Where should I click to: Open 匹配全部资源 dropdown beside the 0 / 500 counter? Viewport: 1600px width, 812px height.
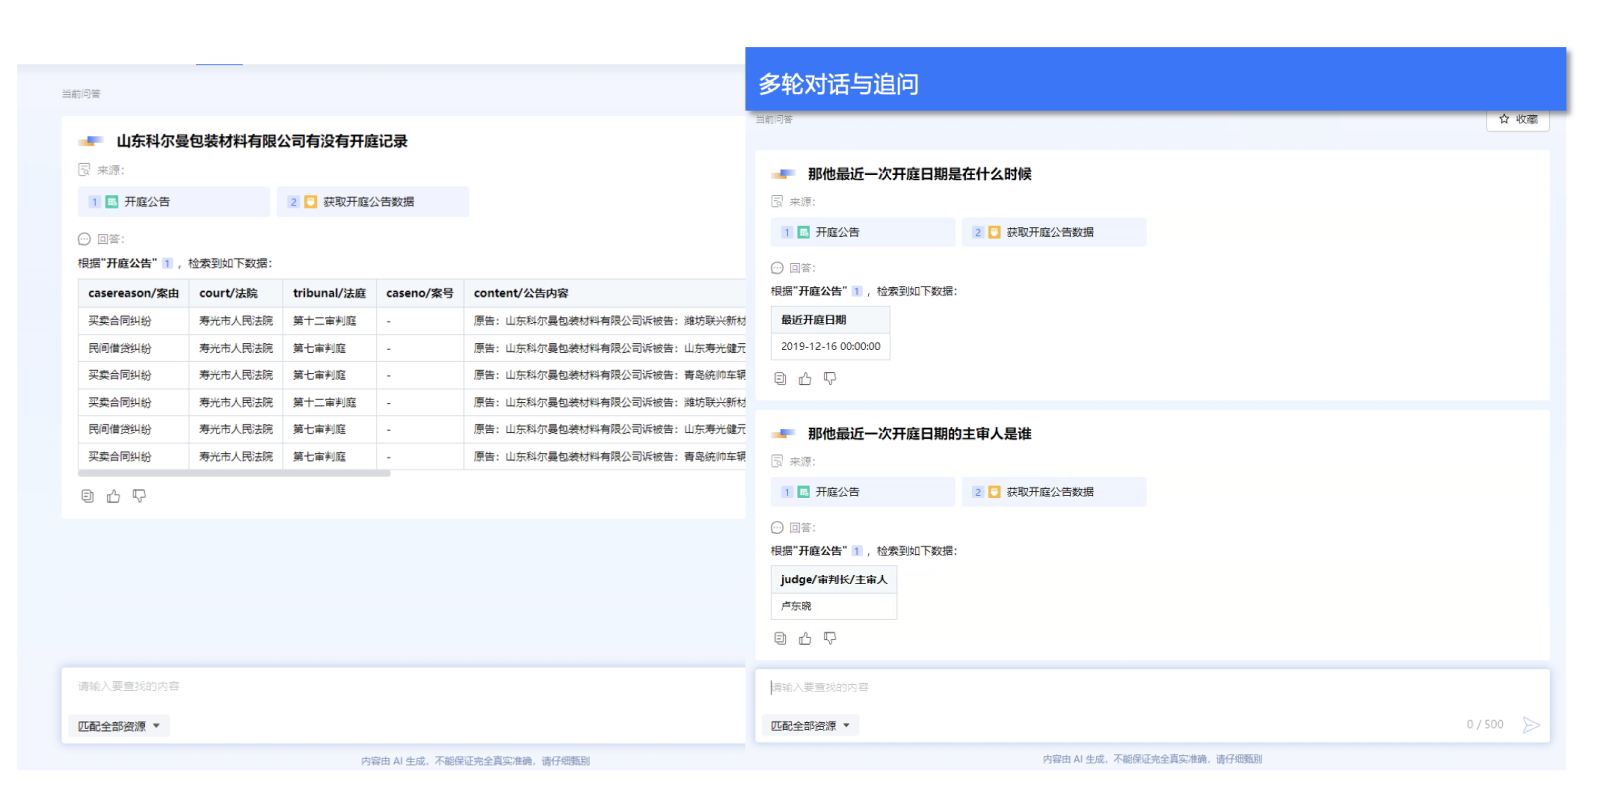[810, 726]
